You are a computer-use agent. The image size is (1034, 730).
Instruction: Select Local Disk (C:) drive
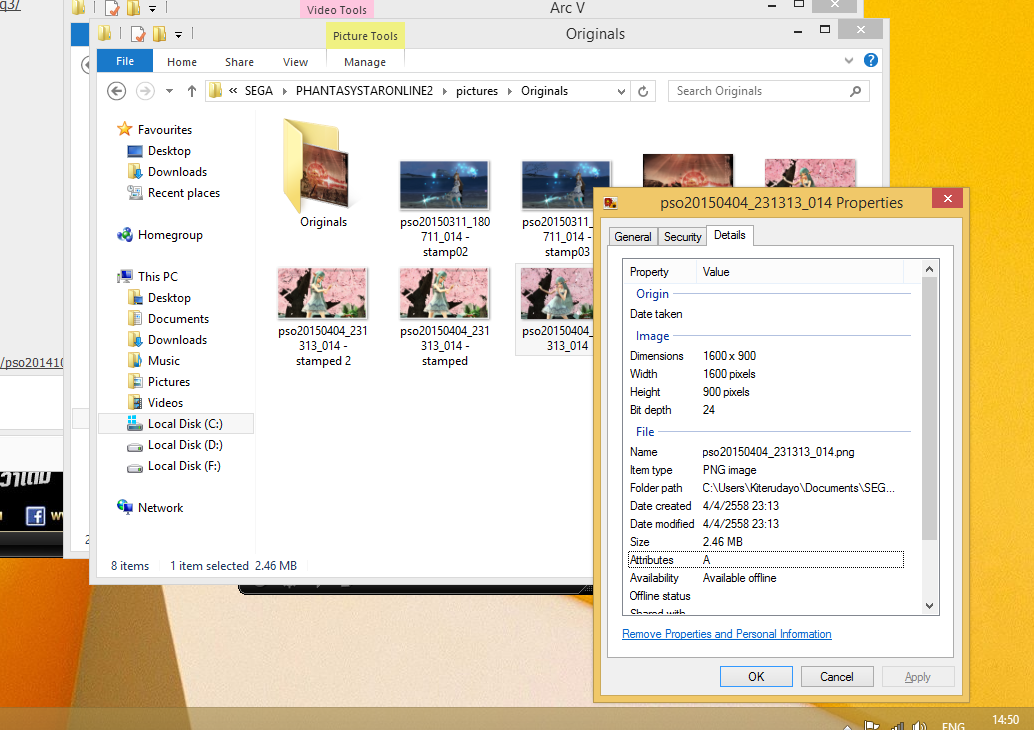click(175, 423)
